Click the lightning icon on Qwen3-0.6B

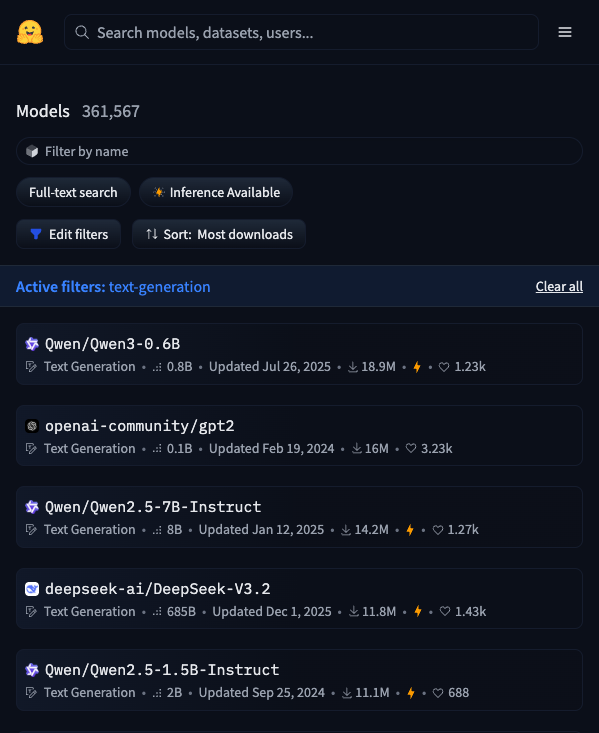[x=417, y=367]
